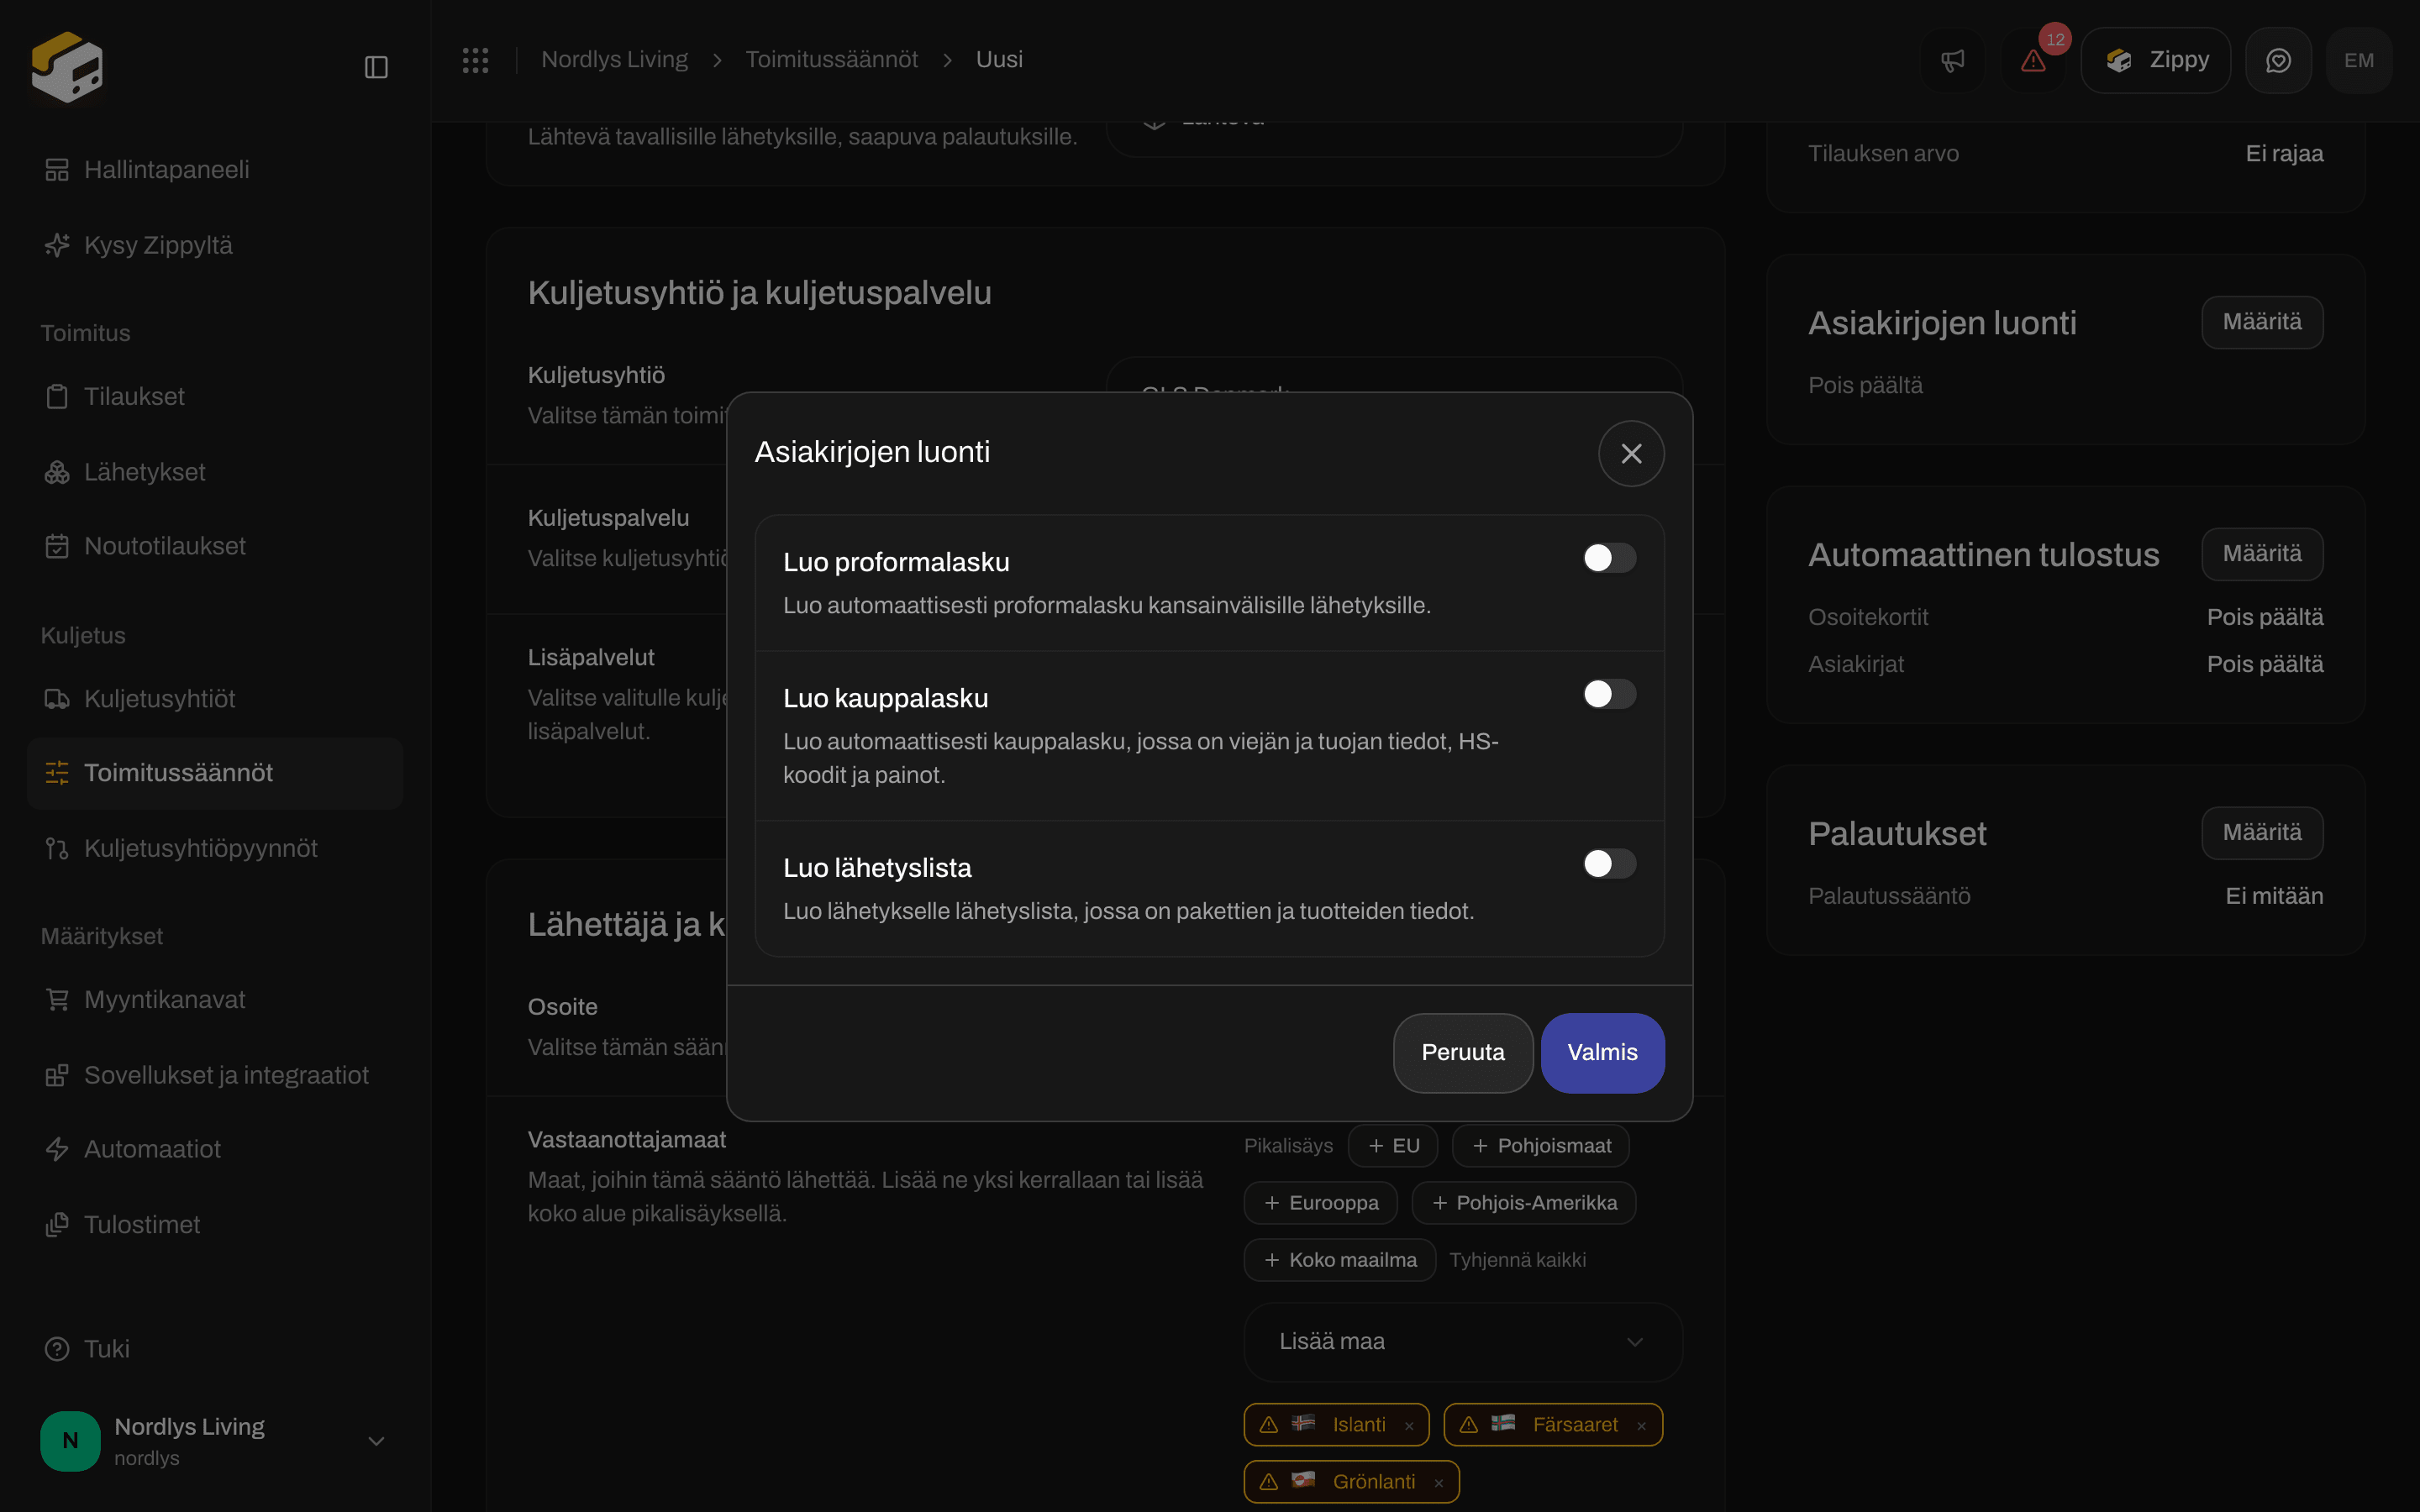Viewport: 2420px width, 1512px height.
Task: Remove Grönlanti country tag
Action: coord(1439,1483)
